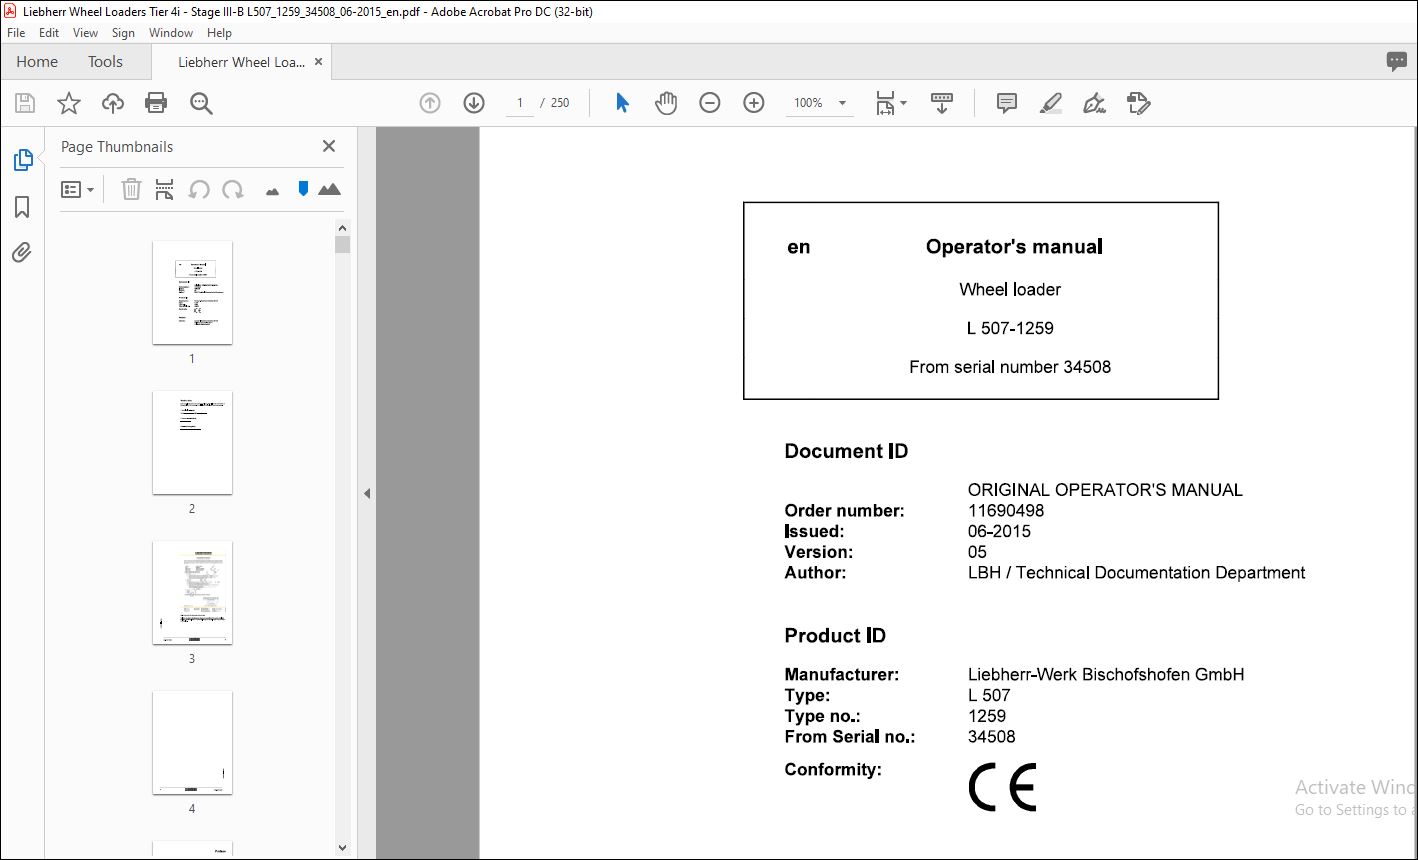The height and width of the screenshot is (860, 1418).
Task: Click the insert page break icon
Action: (165, 189)
